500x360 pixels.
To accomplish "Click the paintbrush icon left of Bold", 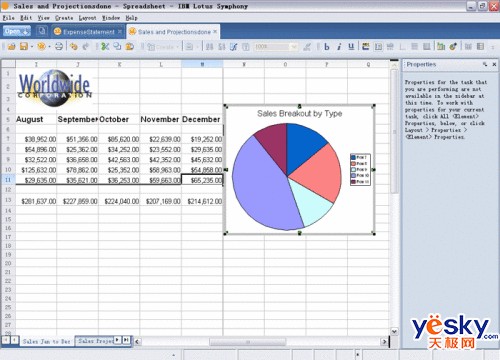I will point(307,47).
